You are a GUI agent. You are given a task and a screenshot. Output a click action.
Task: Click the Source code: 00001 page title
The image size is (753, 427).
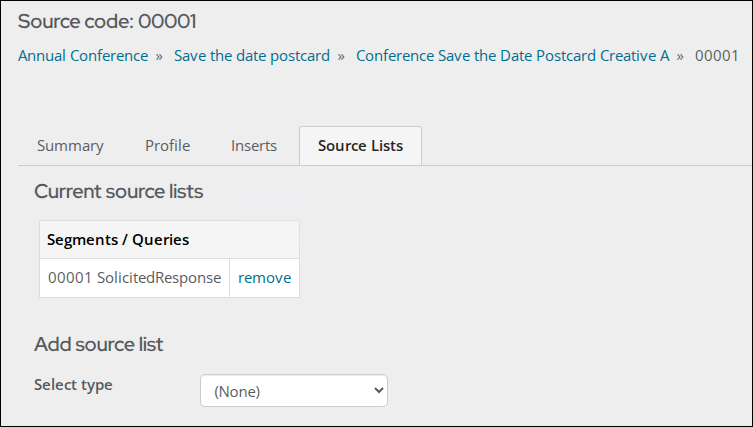[x=107, y=21]
